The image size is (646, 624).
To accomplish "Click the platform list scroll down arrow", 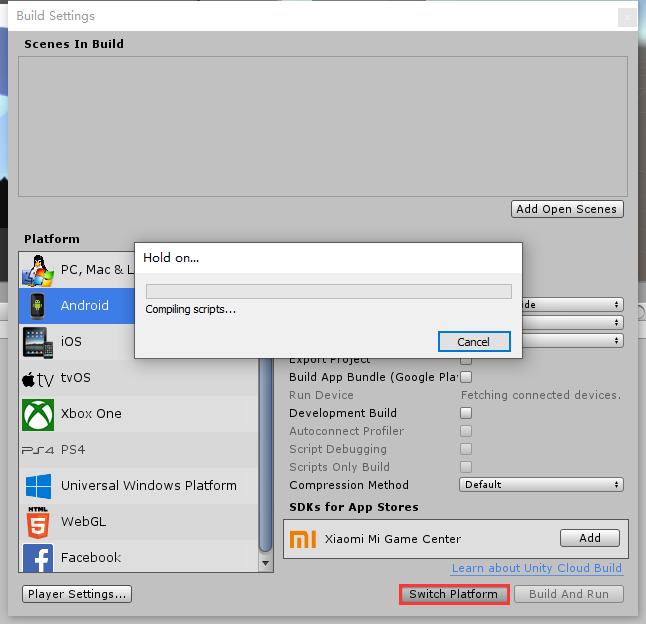I will [266, 563].
